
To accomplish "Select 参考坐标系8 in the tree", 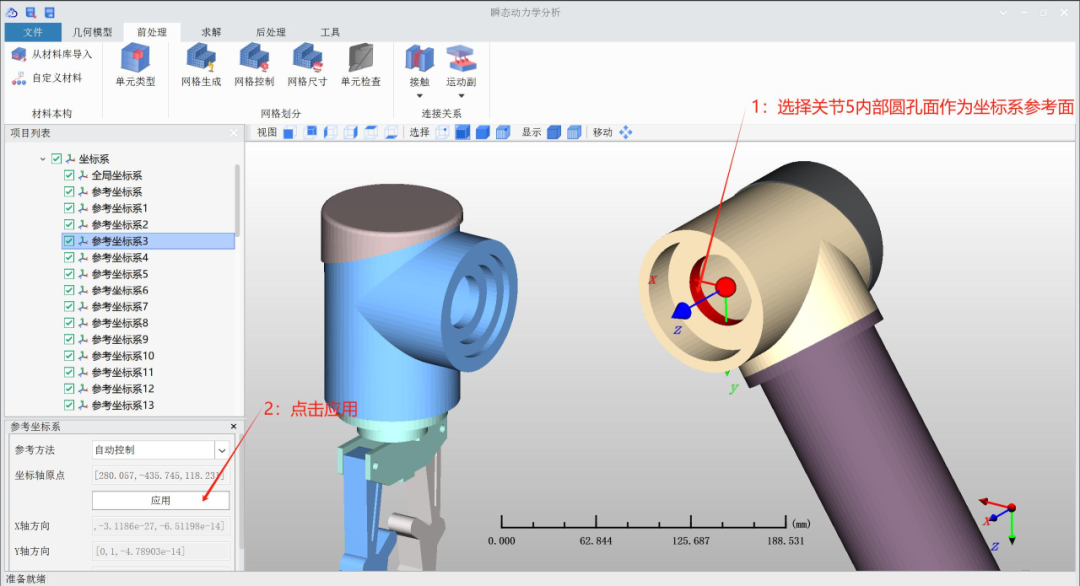I will [x=120, y=323].
